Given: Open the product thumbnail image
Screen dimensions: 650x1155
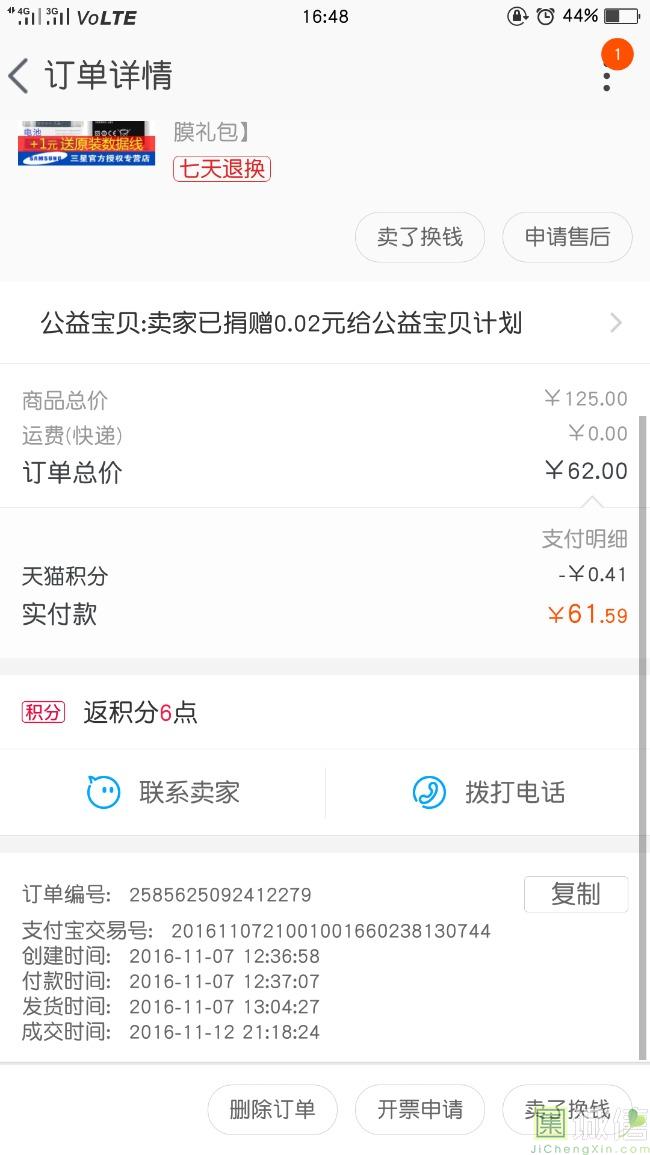Looking at the screenshot, I should (87, 143).
